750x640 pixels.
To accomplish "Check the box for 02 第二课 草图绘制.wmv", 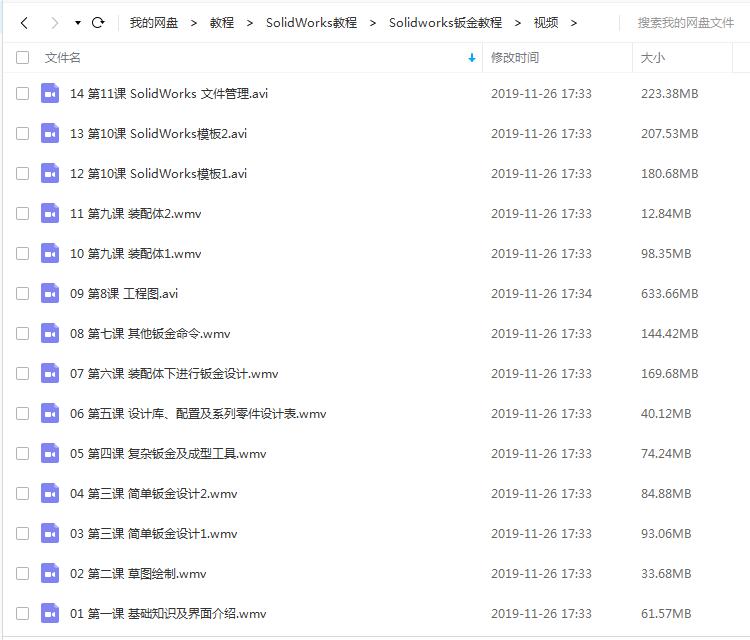I will pyautogui.click(x=22, y=574).
